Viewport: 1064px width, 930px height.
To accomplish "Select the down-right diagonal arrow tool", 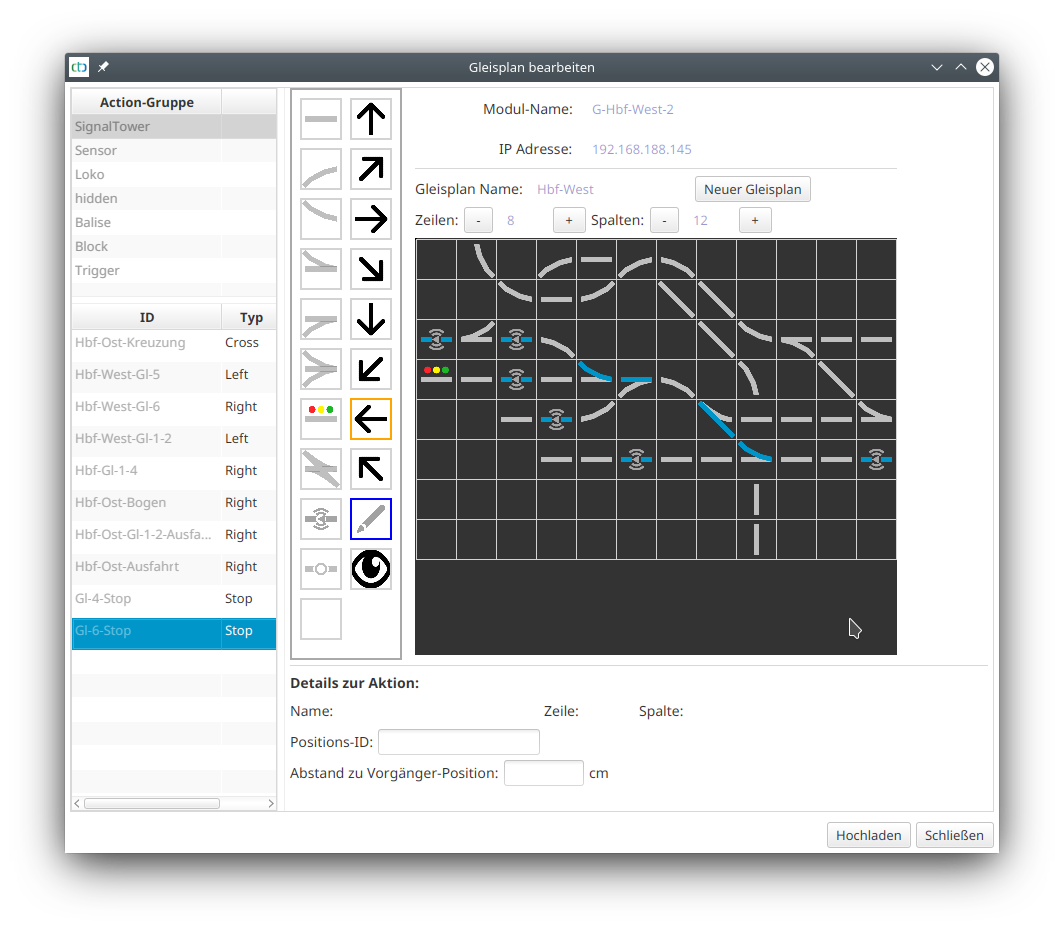I will tap(371, 269).
